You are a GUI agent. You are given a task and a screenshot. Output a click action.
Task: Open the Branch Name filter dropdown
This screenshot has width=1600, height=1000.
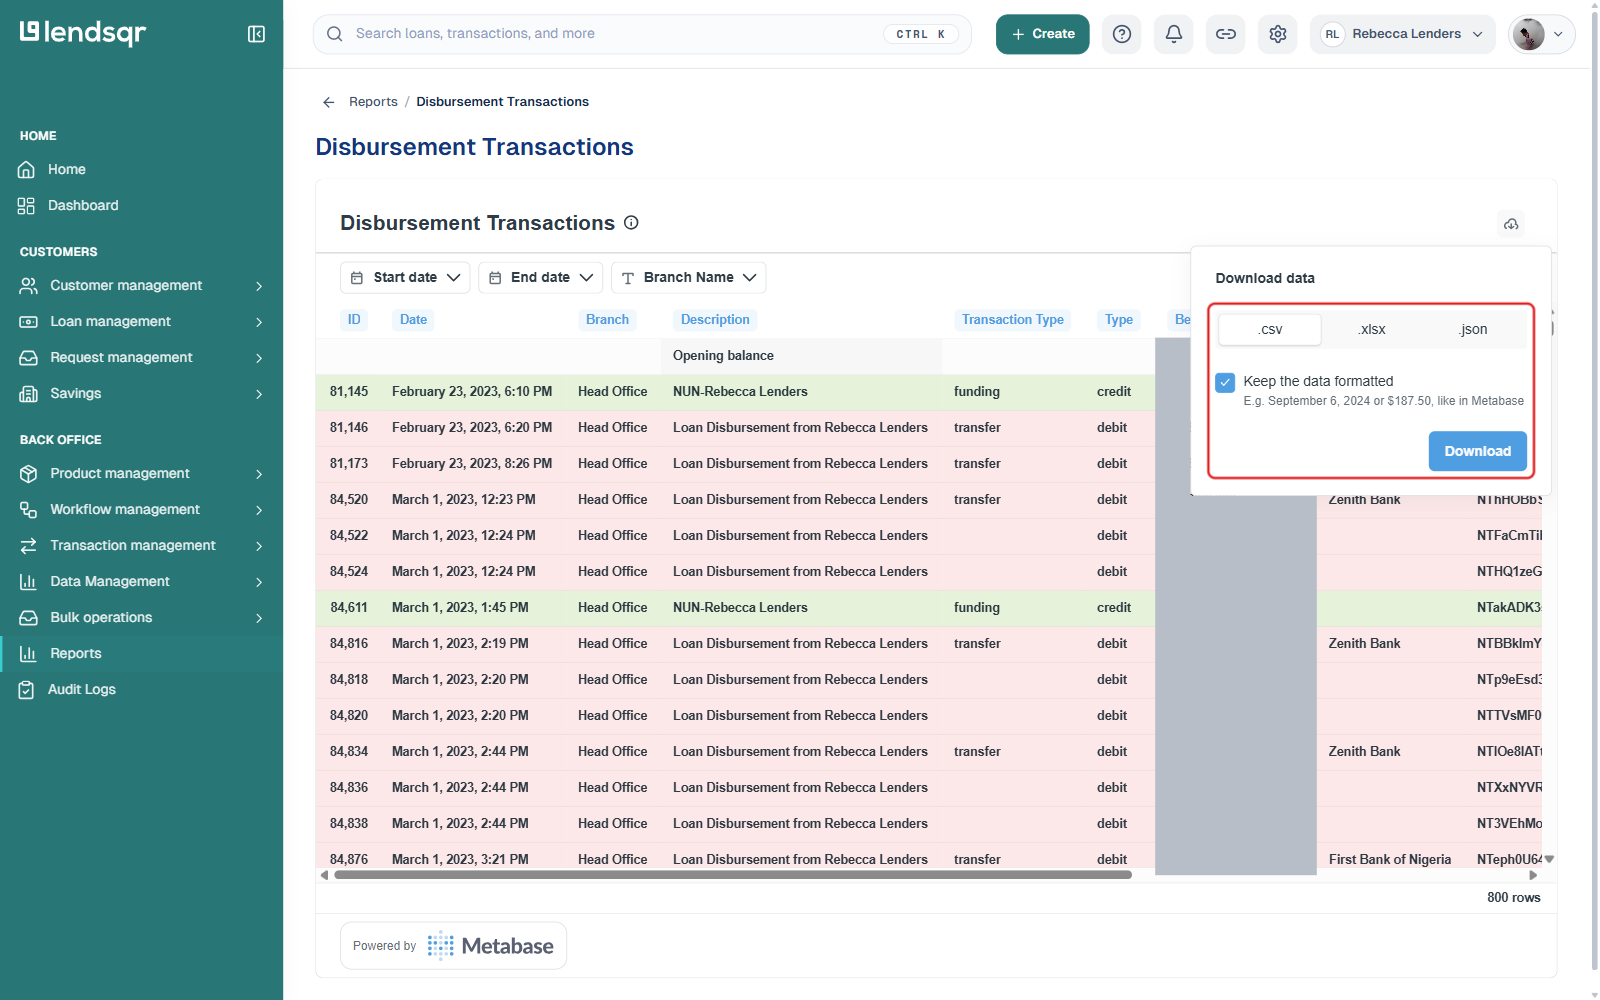coord(689,278)
